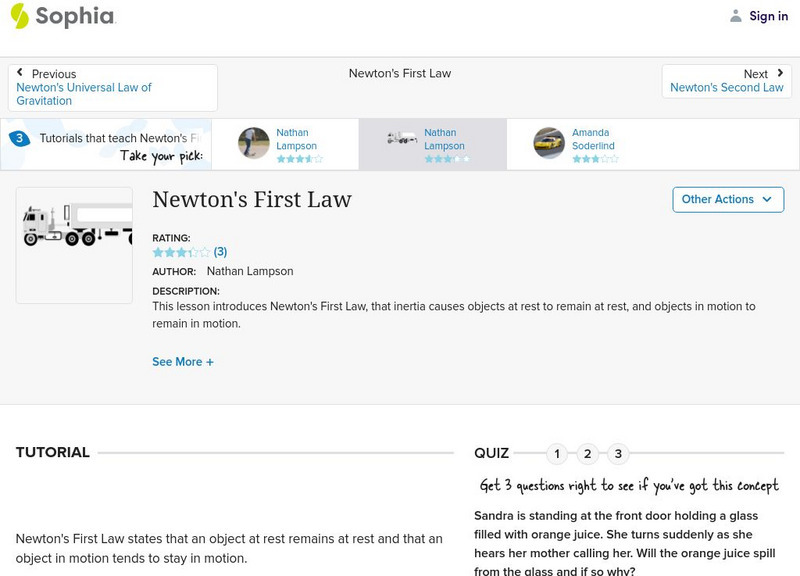Click the Sign in link
This screenshot has height=576, width=800.
click(x=768, y=16)
